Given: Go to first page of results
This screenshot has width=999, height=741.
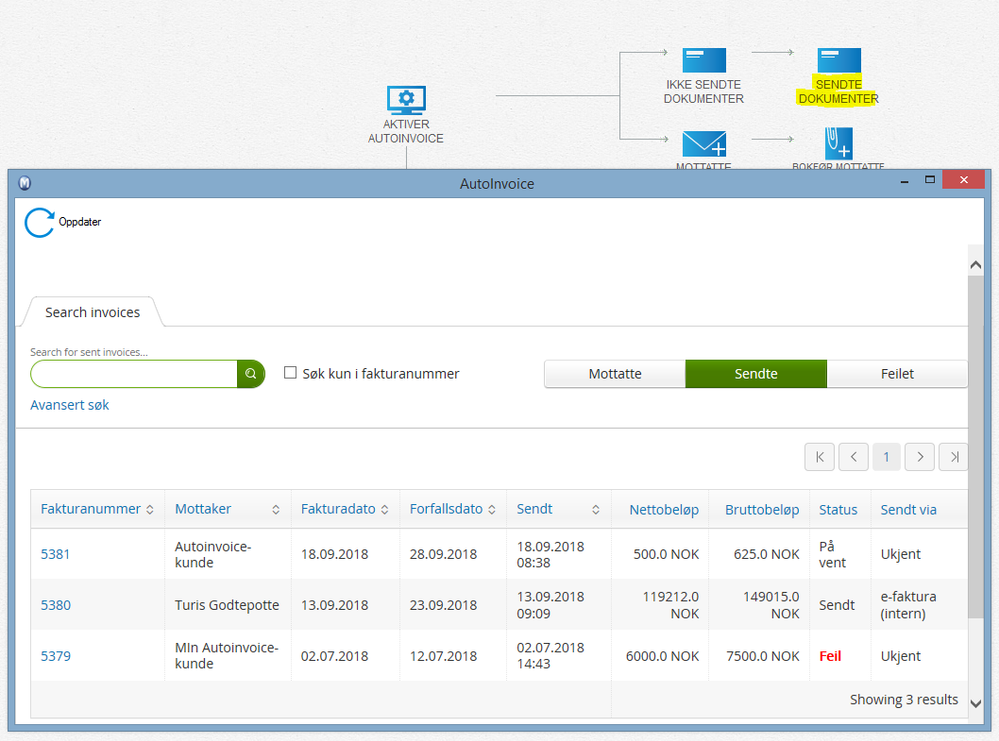Looking at the screenshot, I should tap(820, 457).
